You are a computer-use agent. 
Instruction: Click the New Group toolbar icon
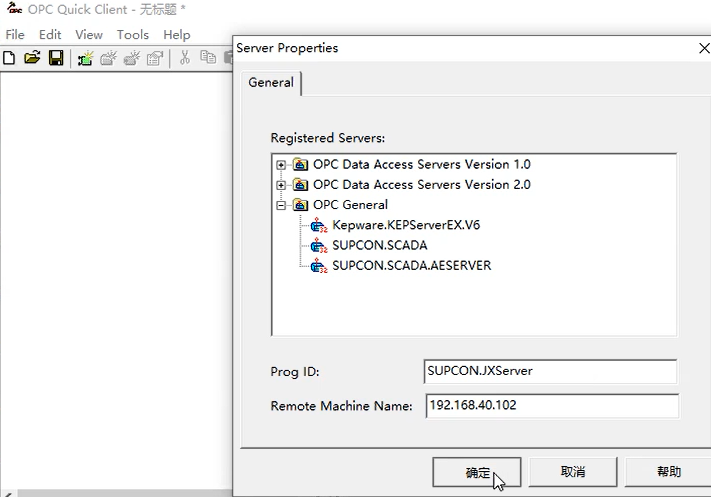point(108,58)
